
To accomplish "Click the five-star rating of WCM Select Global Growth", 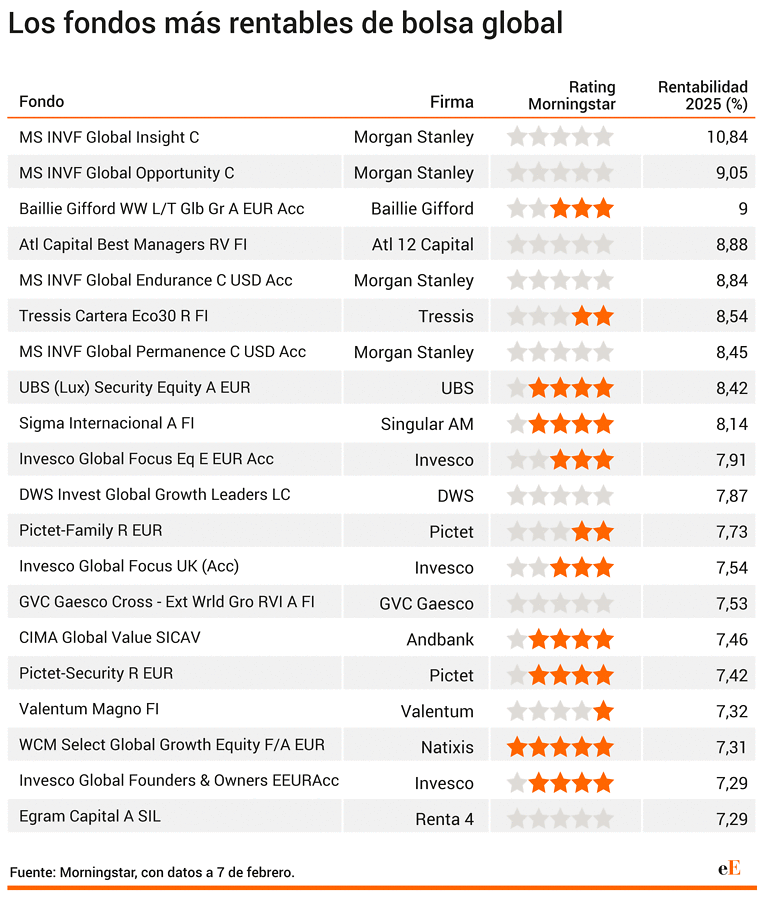I will (x=560, y=747).
